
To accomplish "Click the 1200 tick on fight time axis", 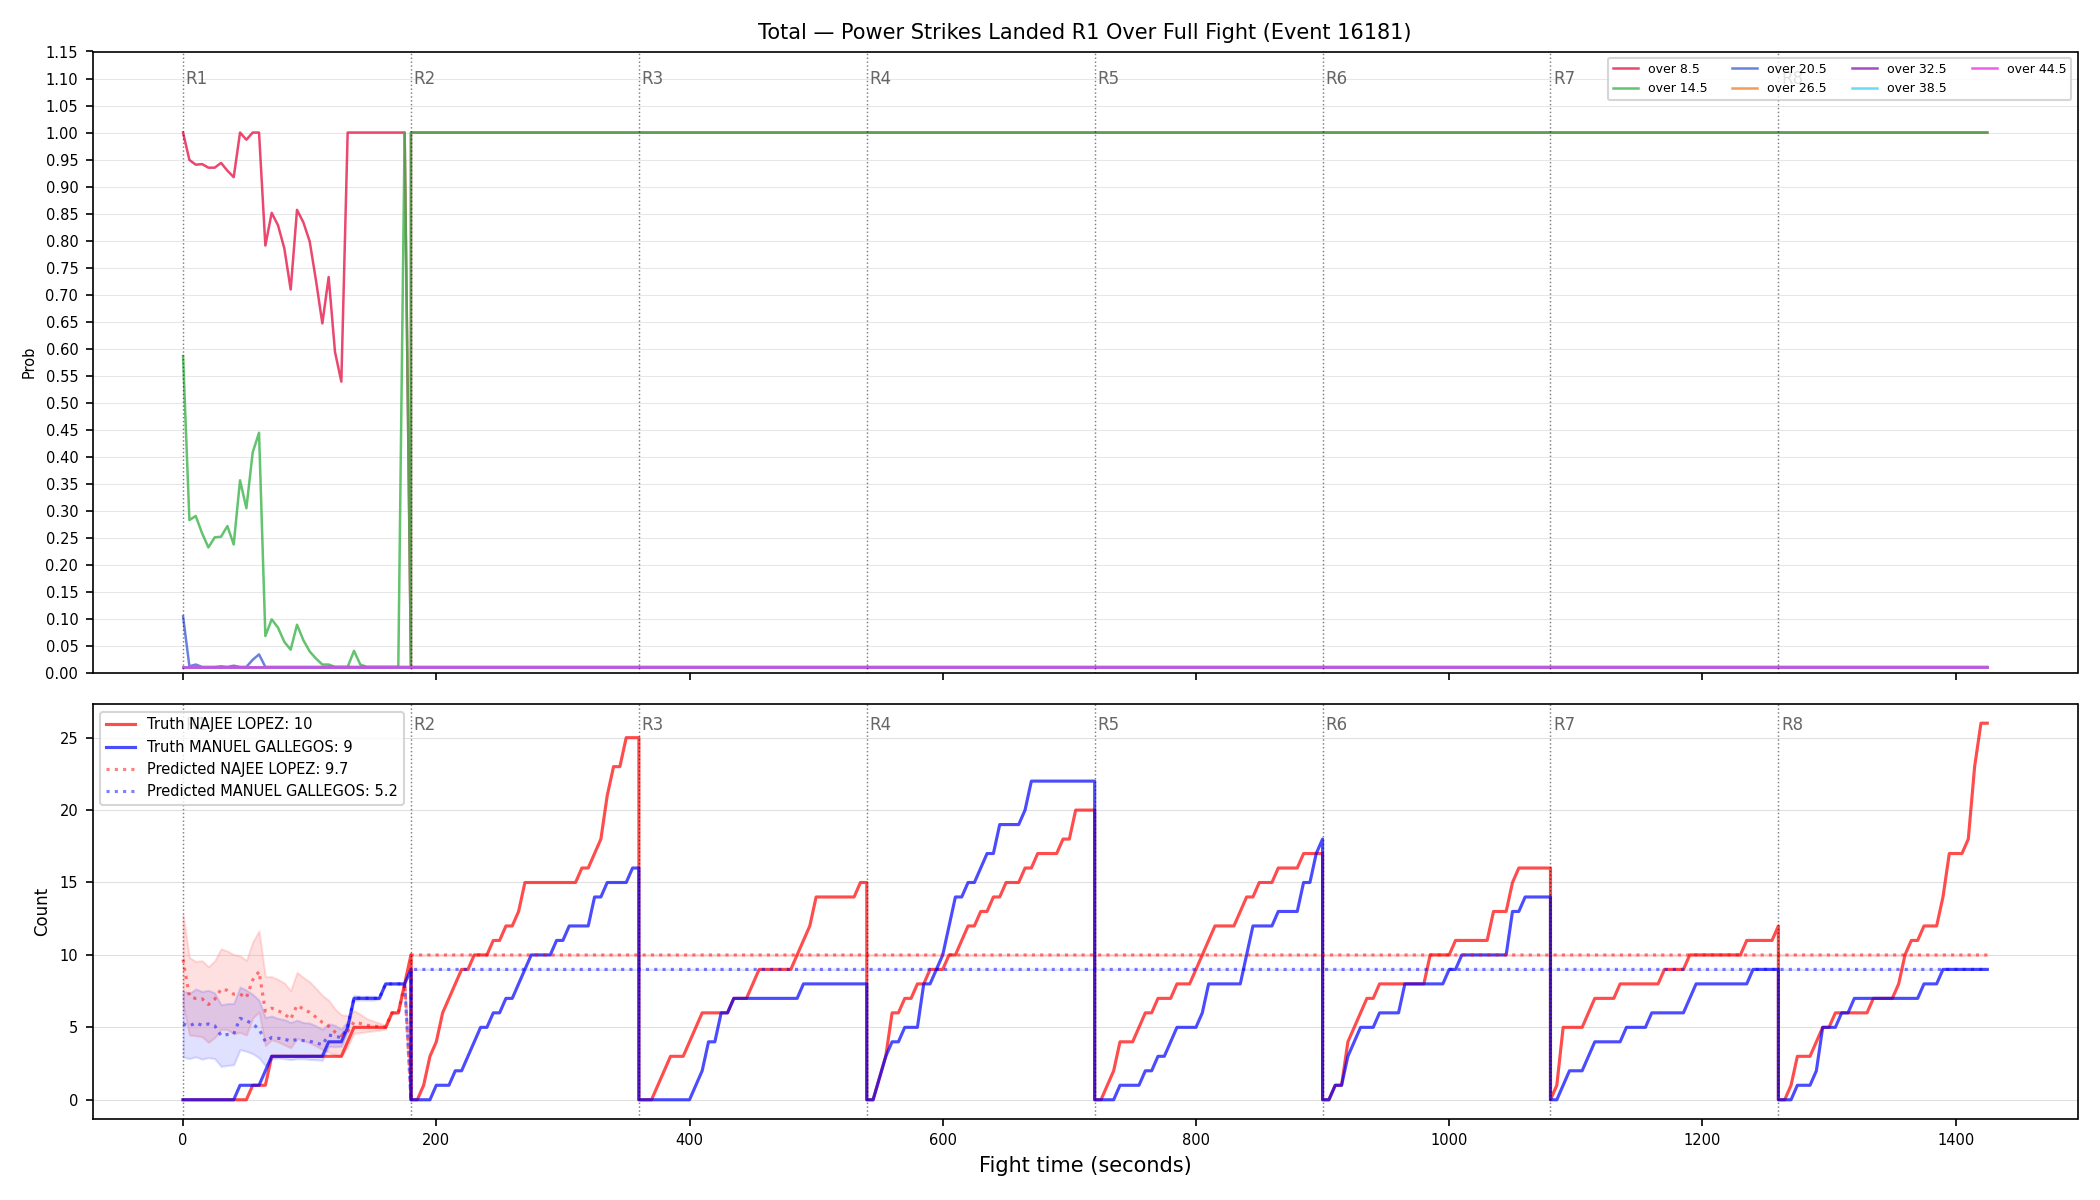I will click(1702, 1138).
